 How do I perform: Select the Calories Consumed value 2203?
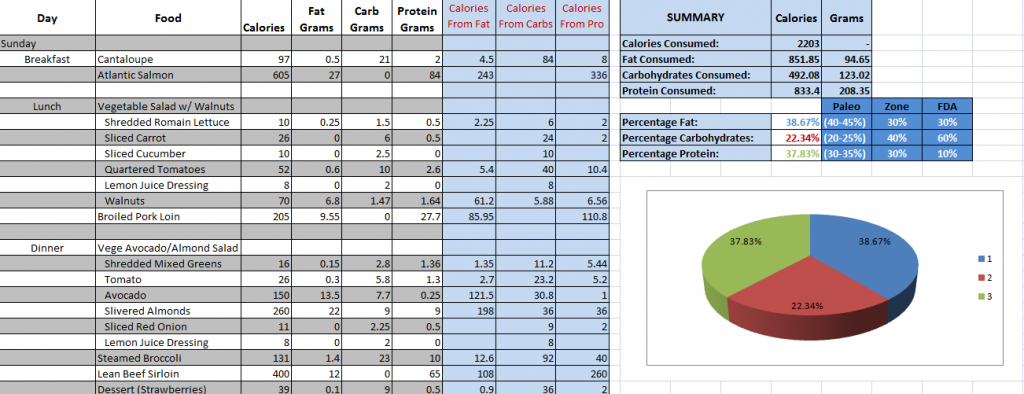click(x=796, y=44)
